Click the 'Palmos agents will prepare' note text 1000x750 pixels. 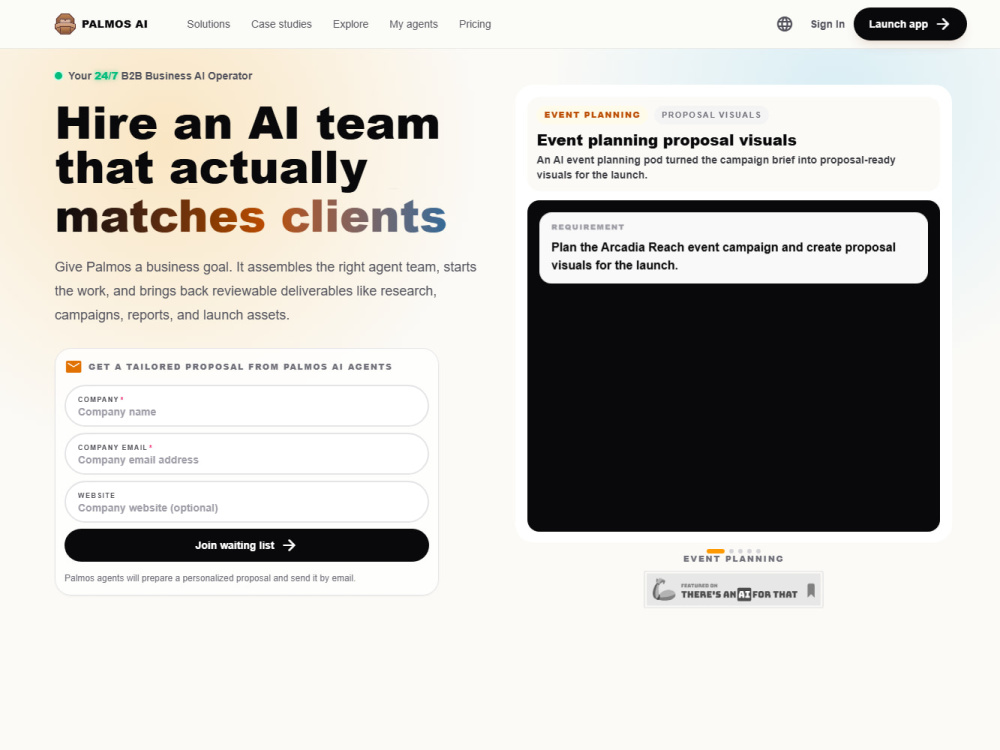[x=210, y=578]
